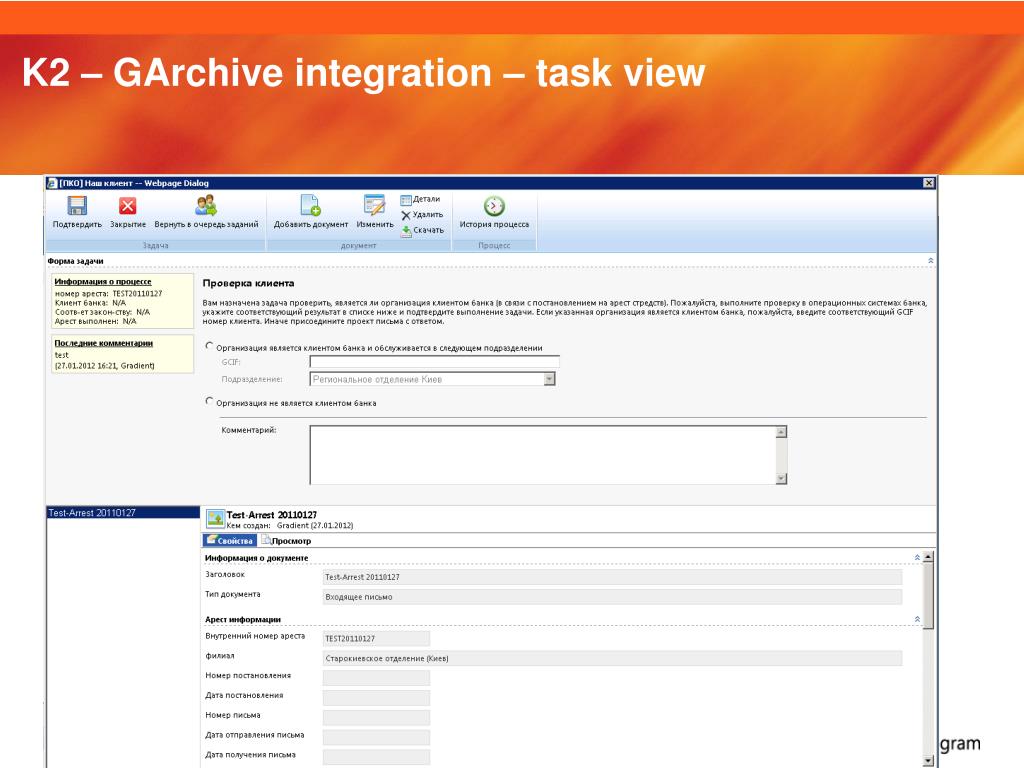Click 'Проверка клиента' heading text
This screenshot has height=768, width=1024.
tap(248, 283)
